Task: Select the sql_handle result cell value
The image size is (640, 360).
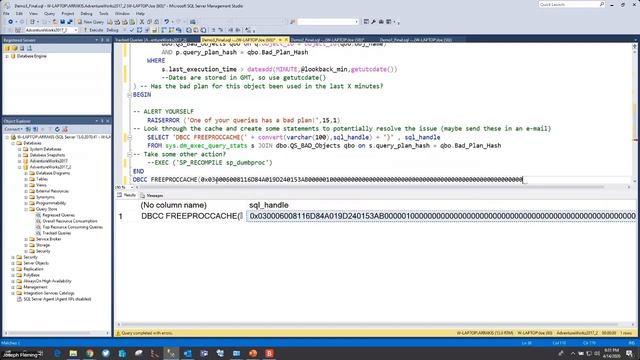Action: click(441, 216)
